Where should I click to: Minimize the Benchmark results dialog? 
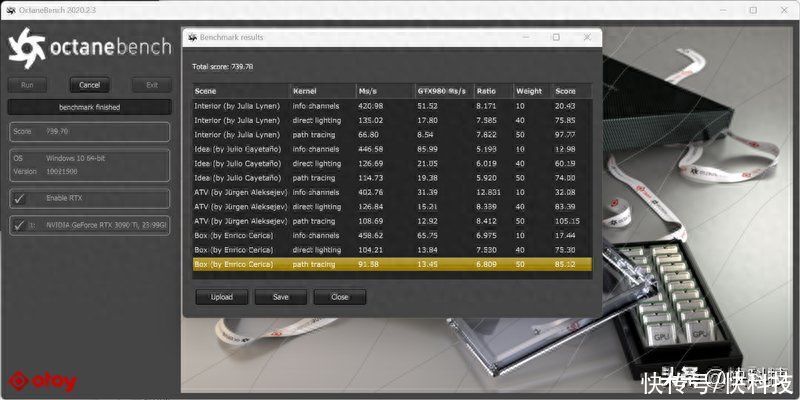pos(525,37)
